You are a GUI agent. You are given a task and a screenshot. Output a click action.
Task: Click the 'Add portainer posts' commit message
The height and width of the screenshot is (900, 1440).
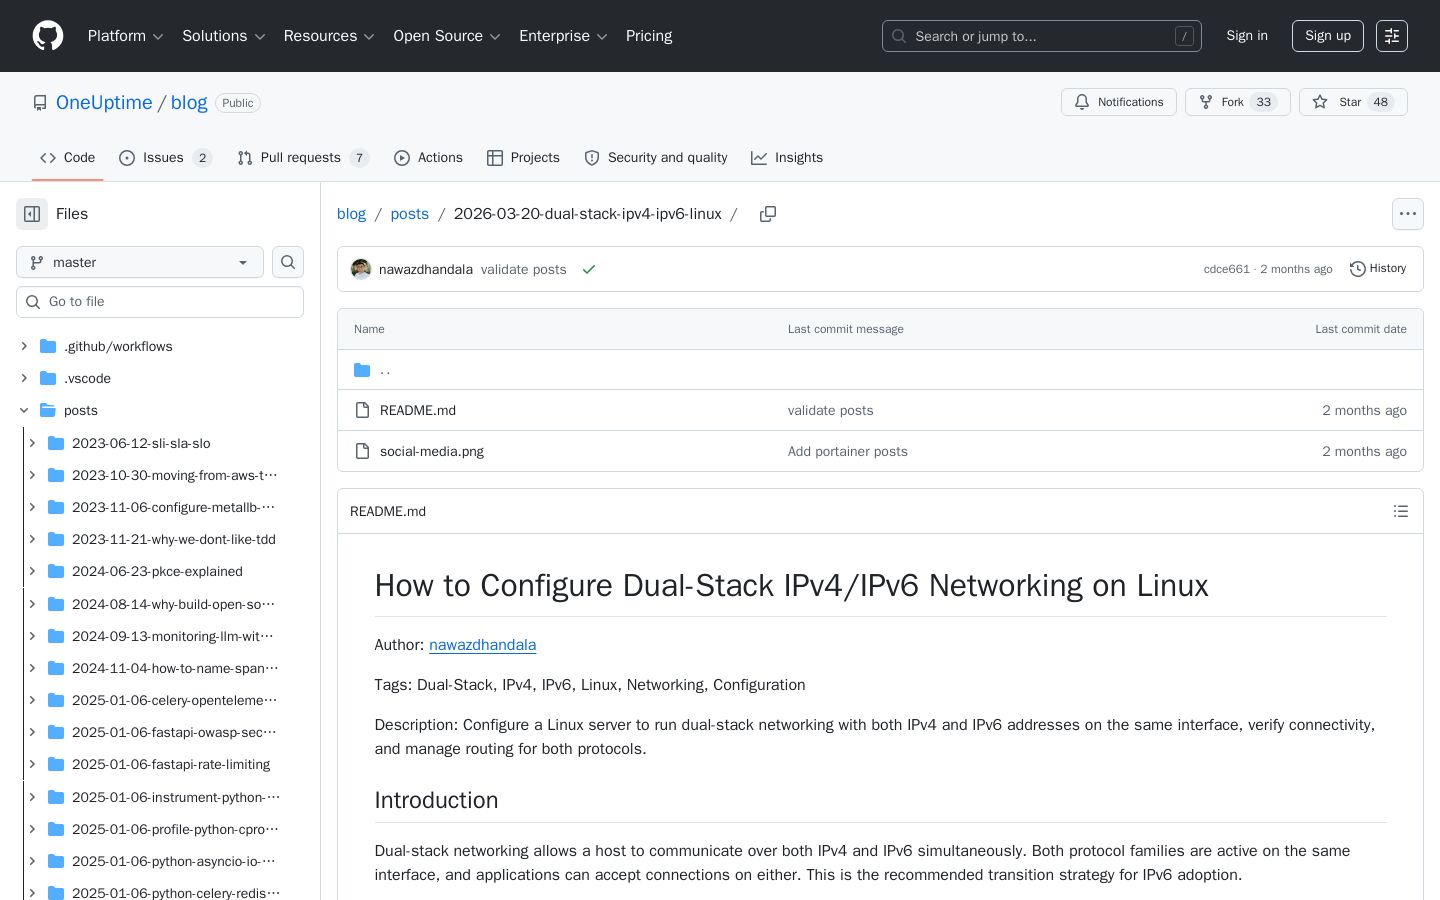point(848,451)
